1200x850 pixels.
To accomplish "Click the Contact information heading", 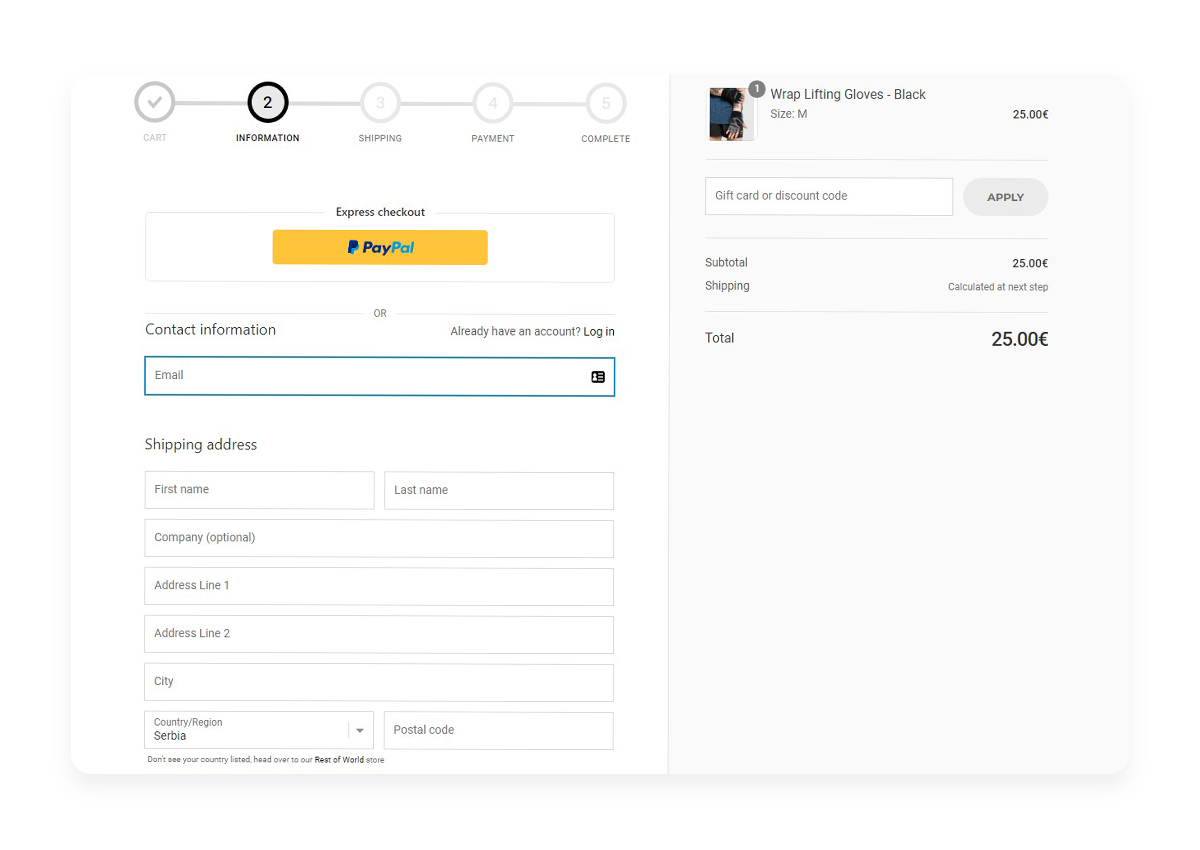I will [210, 330].
